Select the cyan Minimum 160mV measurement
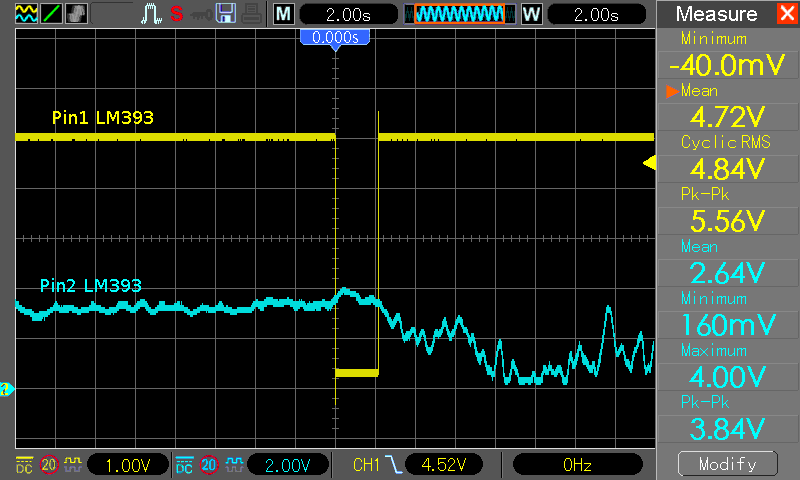800x480 pixels. 728,315
